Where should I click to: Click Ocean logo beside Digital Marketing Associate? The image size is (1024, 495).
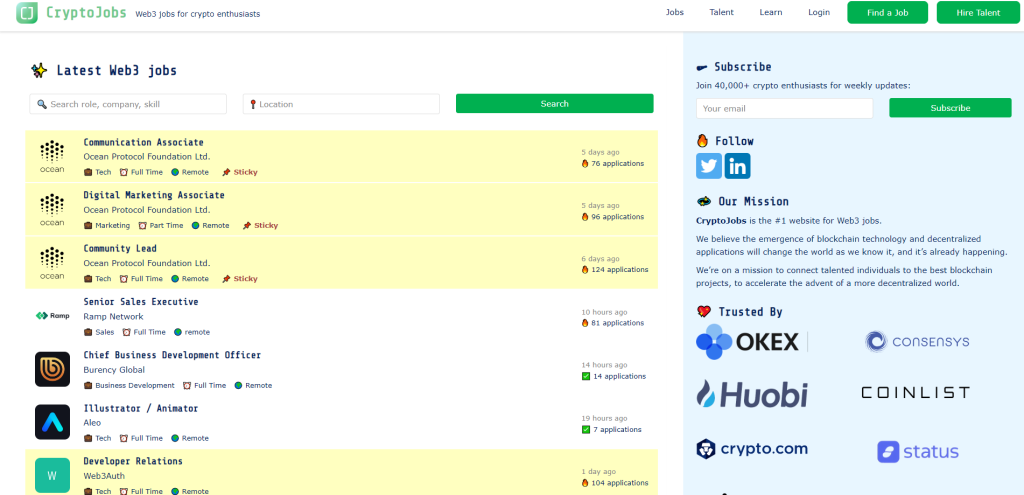52,210
